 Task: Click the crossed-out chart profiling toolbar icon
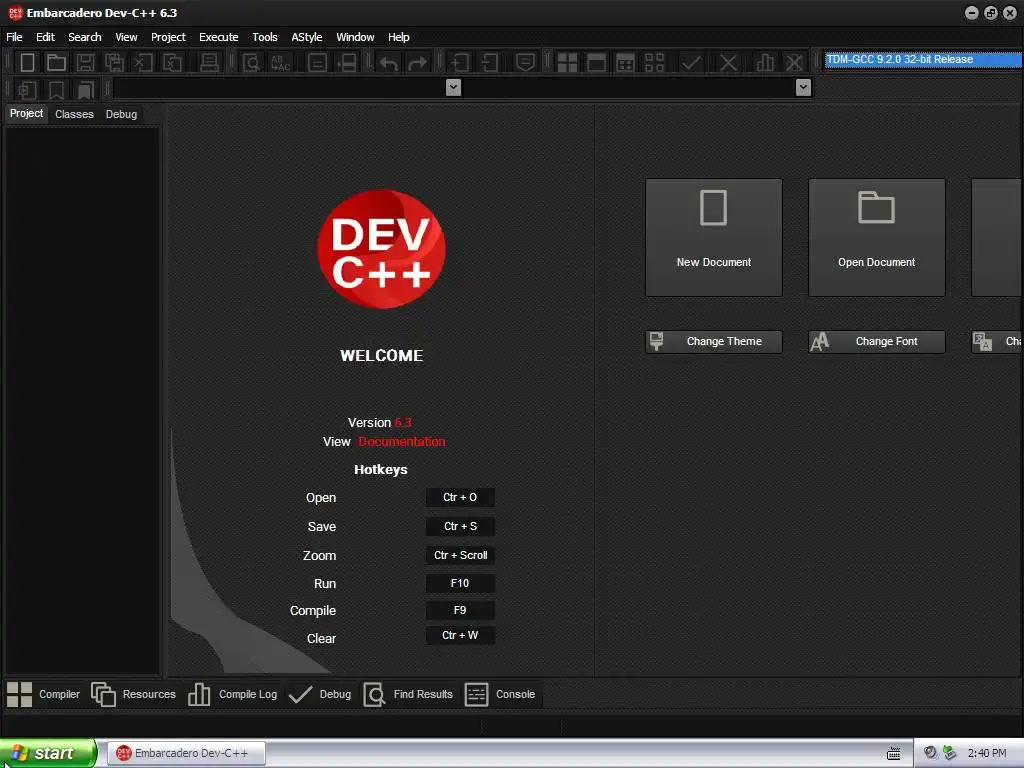[x=794, y=63]
